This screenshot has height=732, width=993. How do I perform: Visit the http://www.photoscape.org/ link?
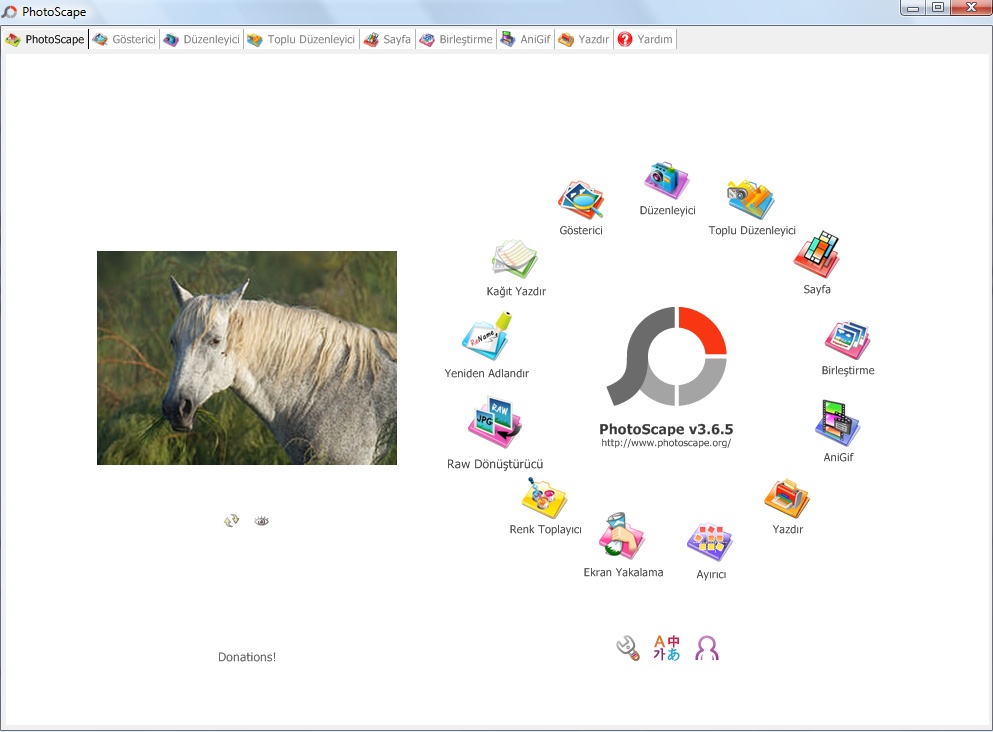pos(666,443)
